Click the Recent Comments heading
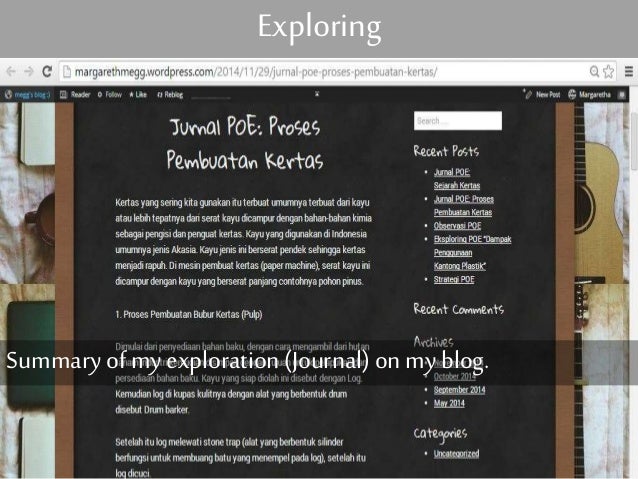Screen dimensions: 638x479 click(x=459, y=309)
